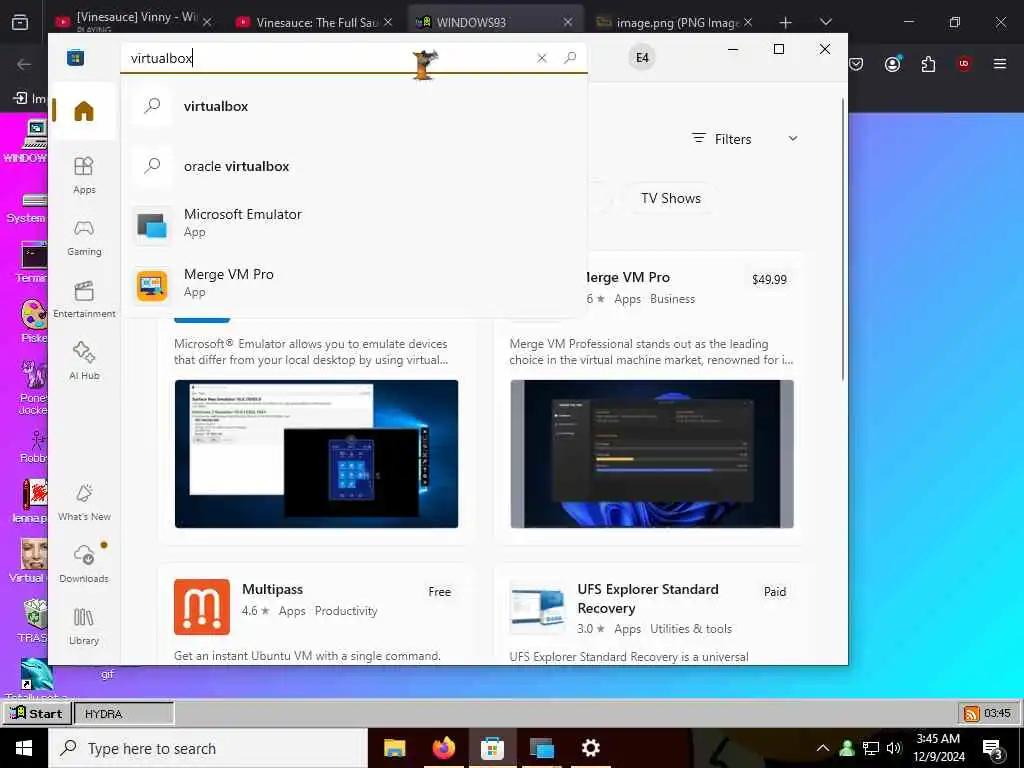
Task: Open the Microsoft Emulator screenshot thumbnail
Action: click(x=316, y=454)
